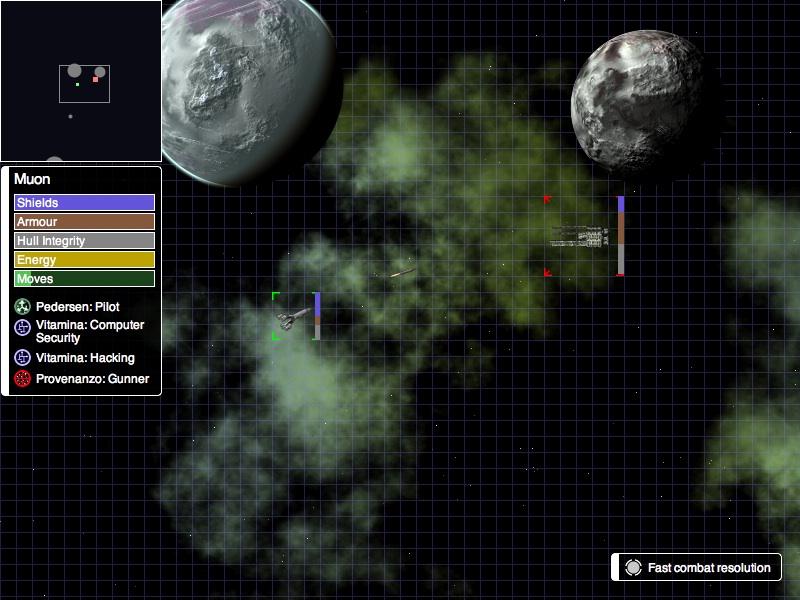Click the Muon ship name heading
The image size is (800, 600).
coord(33,180)
